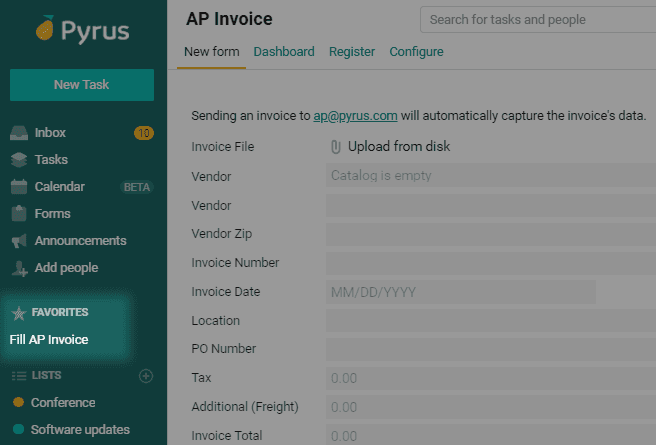656x445 pixels.
Task: Open the Register tab
Action: coord(352,52)
